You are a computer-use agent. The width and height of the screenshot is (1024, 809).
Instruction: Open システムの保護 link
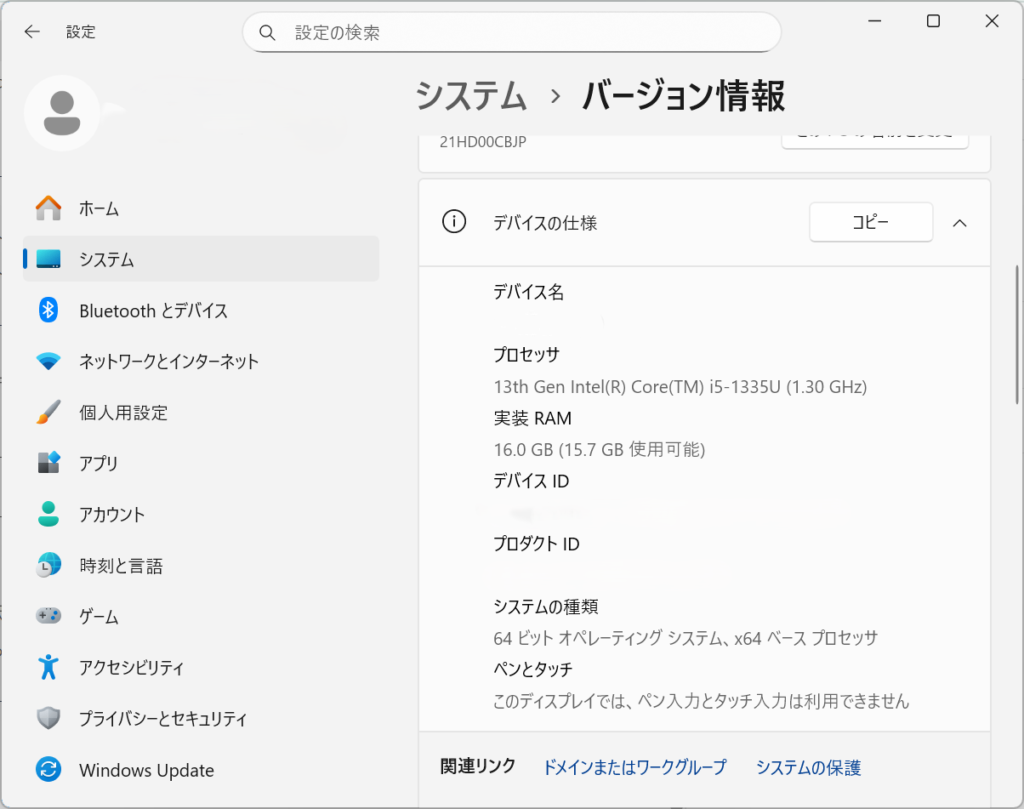pyautogui.click(x=808, y=767)
